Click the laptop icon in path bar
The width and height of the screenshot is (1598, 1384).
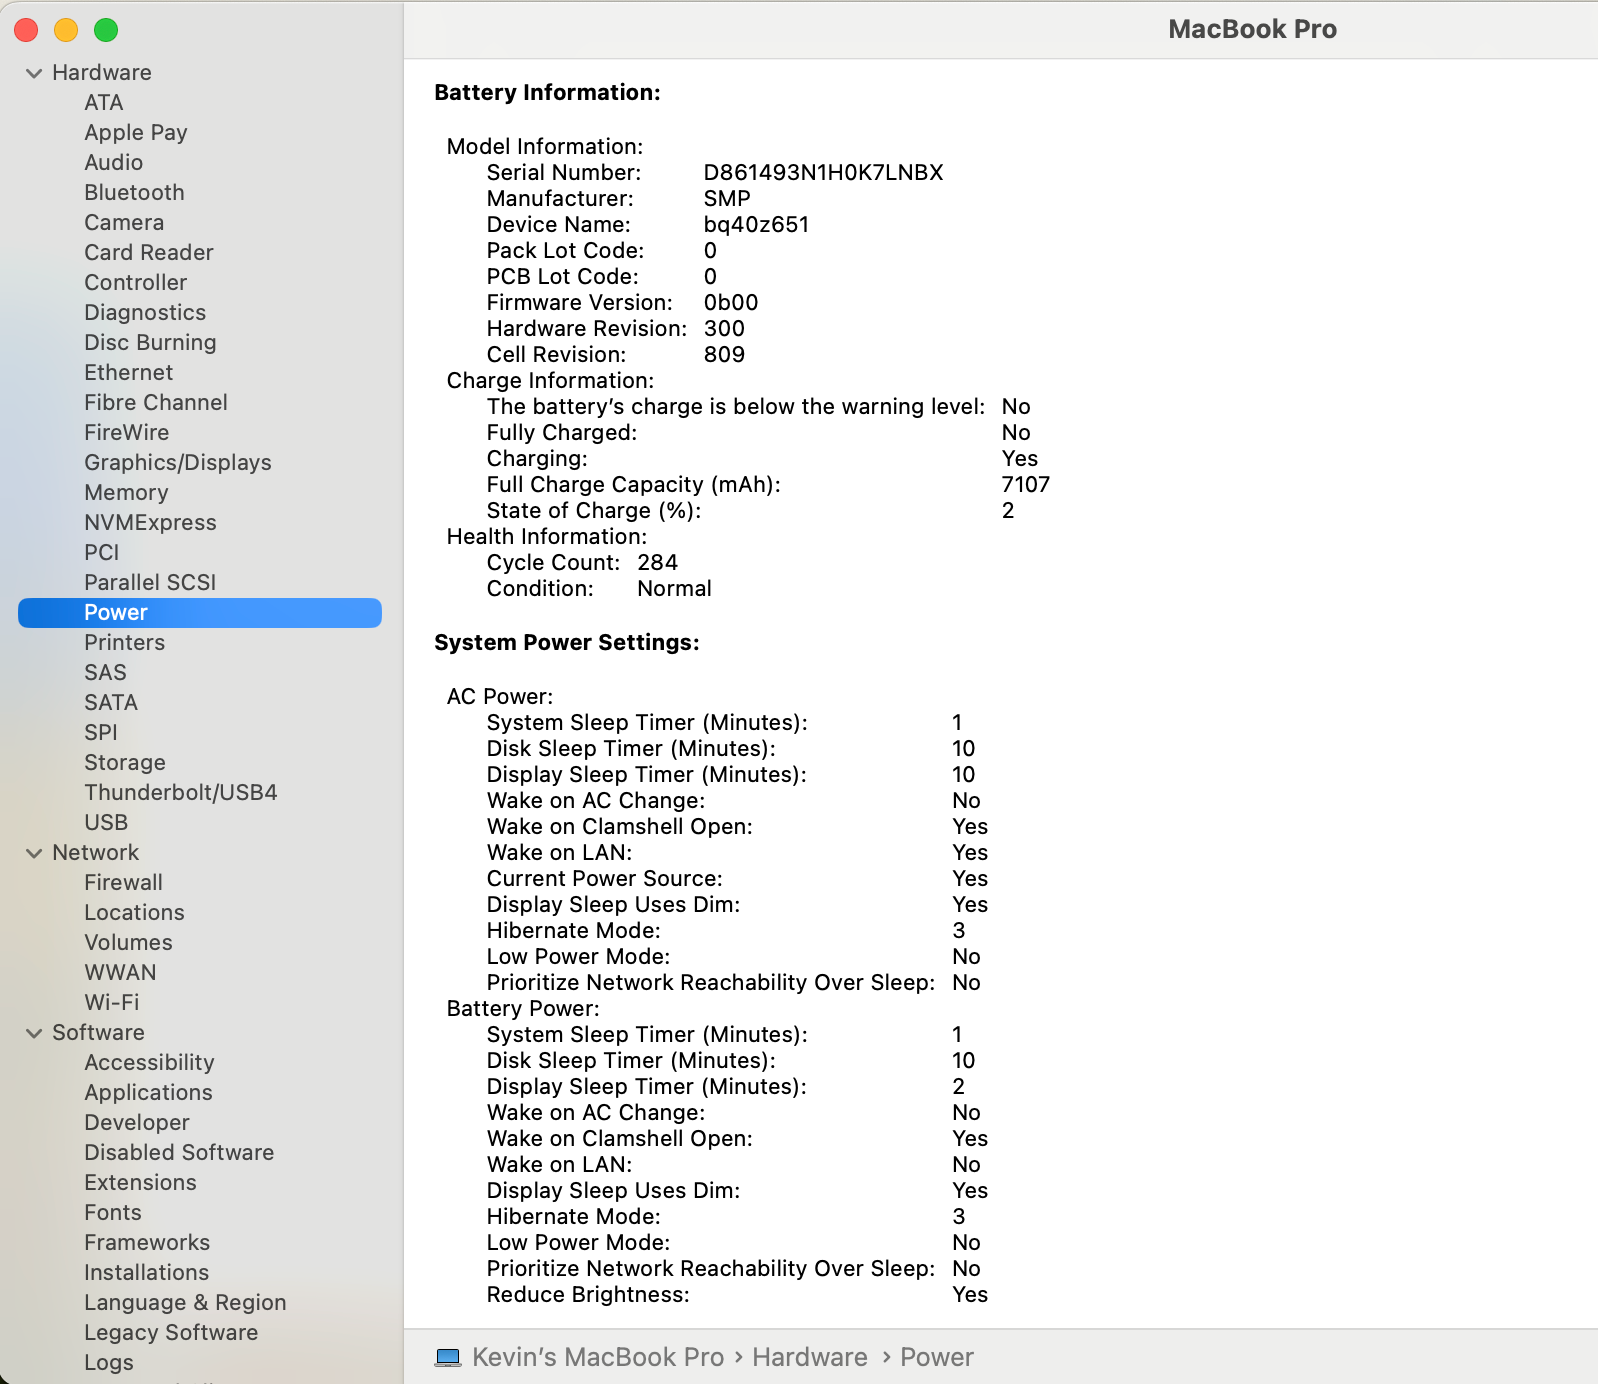pos(448,1357)
